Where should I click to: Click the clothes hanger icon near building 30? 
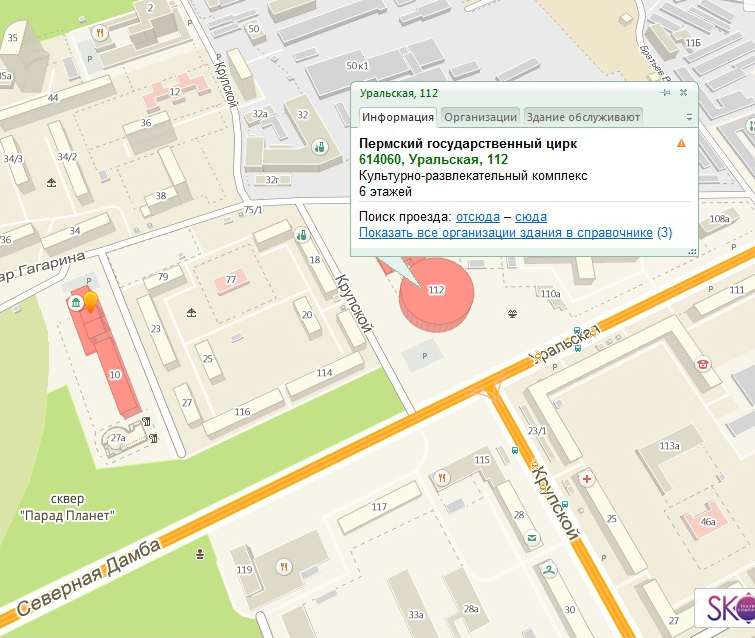tap(548, 571)
